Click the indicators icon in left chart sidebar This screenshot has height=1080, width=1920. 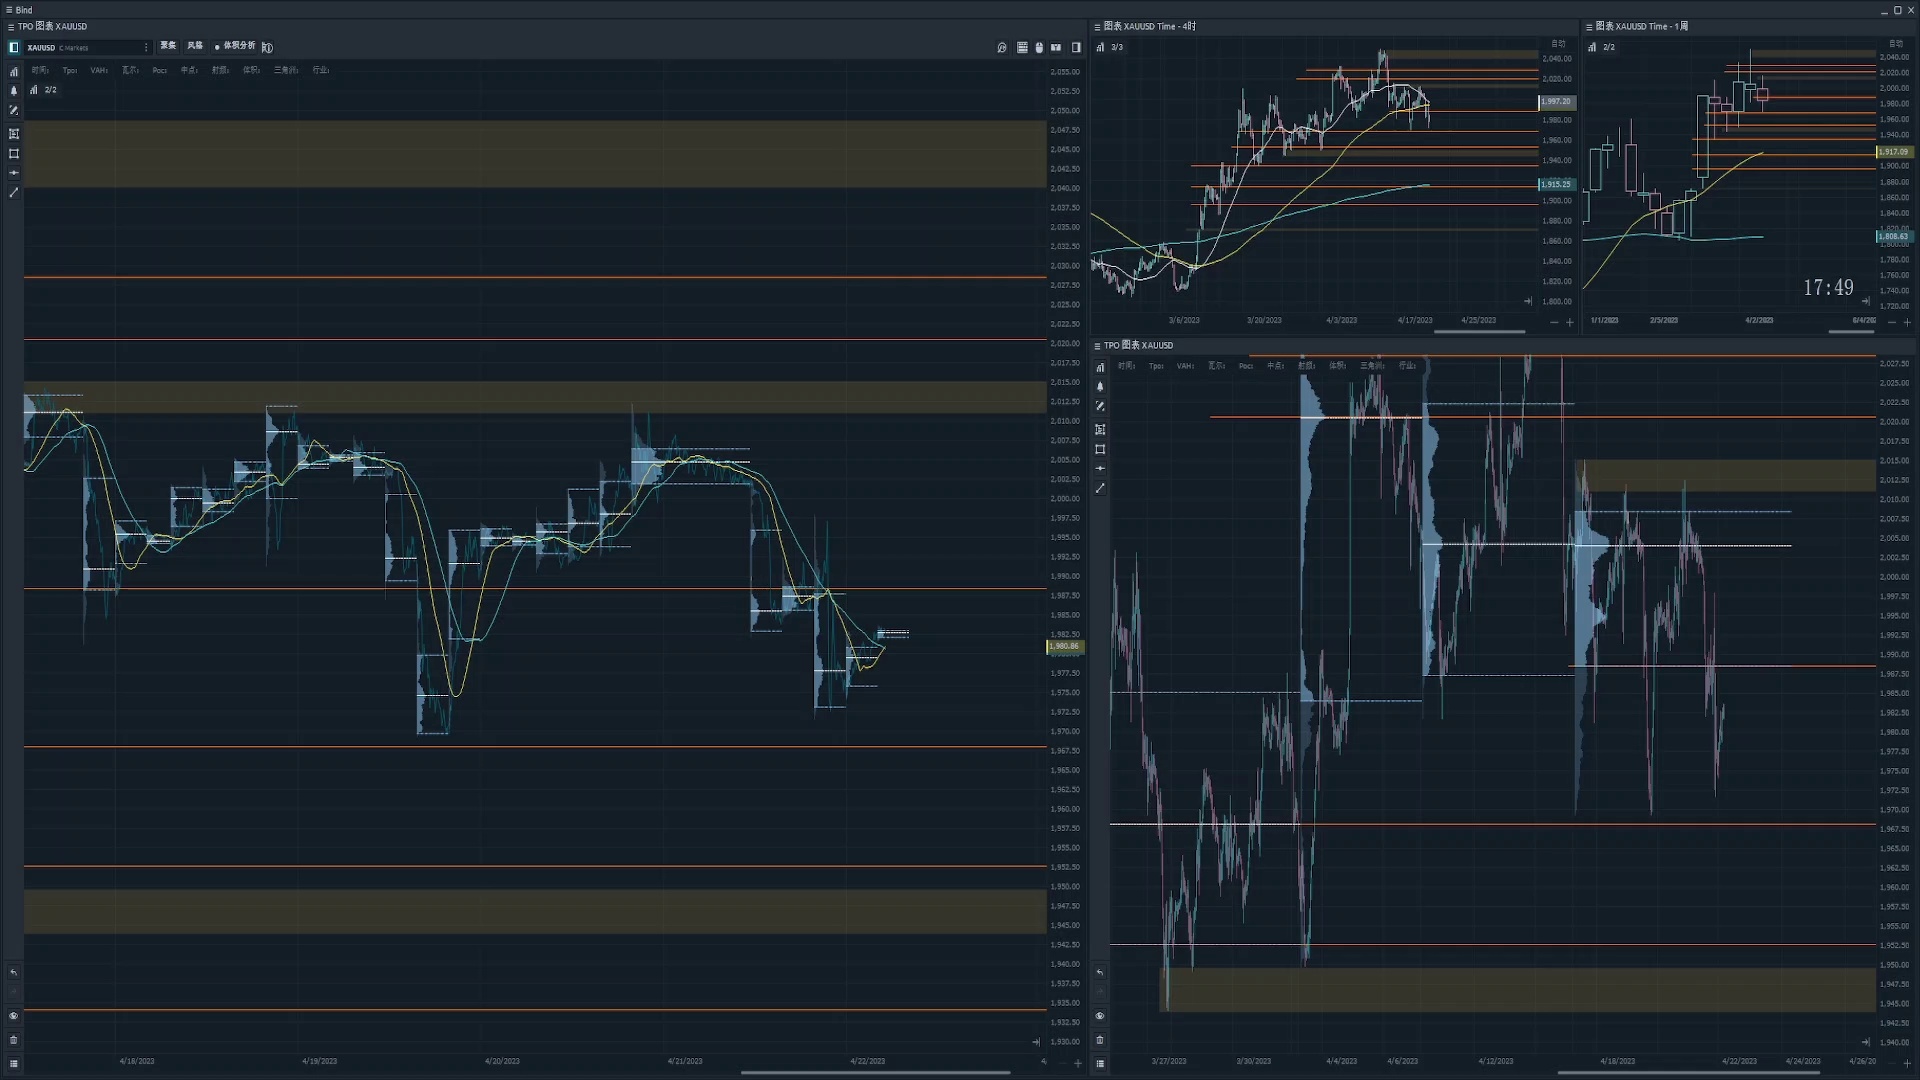14,72
